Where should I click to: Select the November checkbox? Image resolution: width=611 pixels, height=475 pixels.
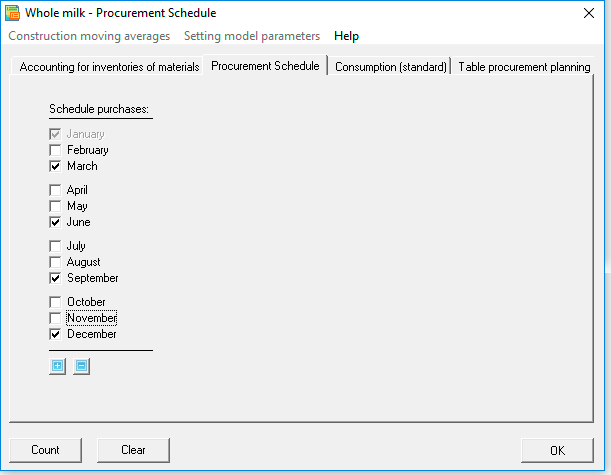(x=55, y=318)
